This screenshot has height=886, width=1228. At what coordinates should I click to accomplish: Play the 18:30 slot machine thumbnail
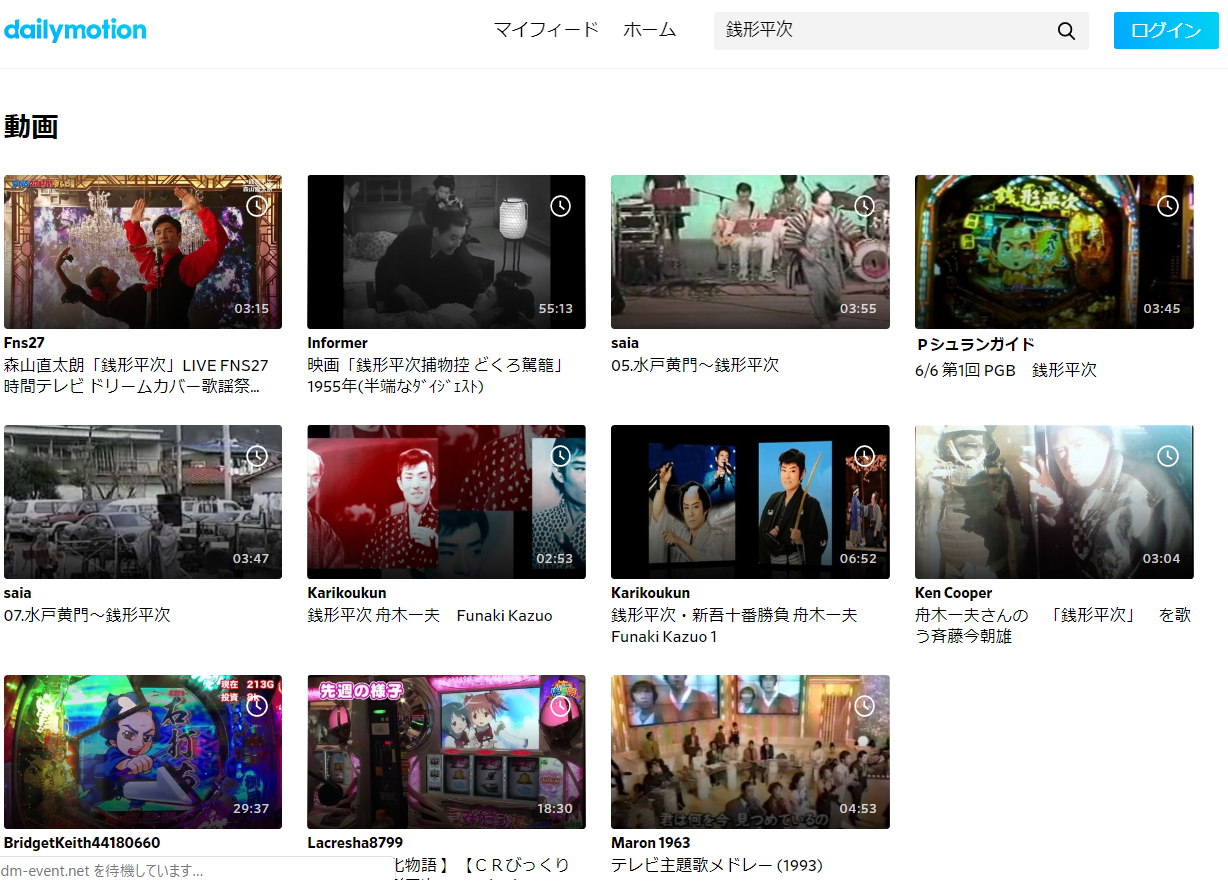click(446, 752)
